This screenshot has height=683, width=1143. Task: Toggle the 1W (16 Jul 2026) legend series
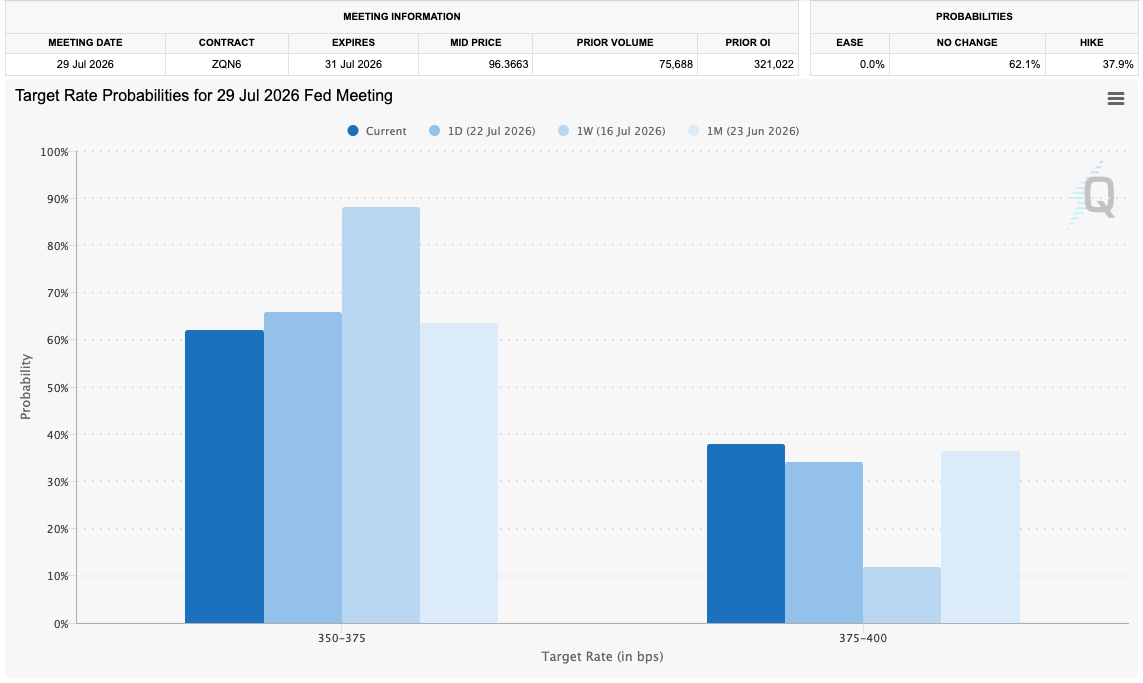(612, 131)
